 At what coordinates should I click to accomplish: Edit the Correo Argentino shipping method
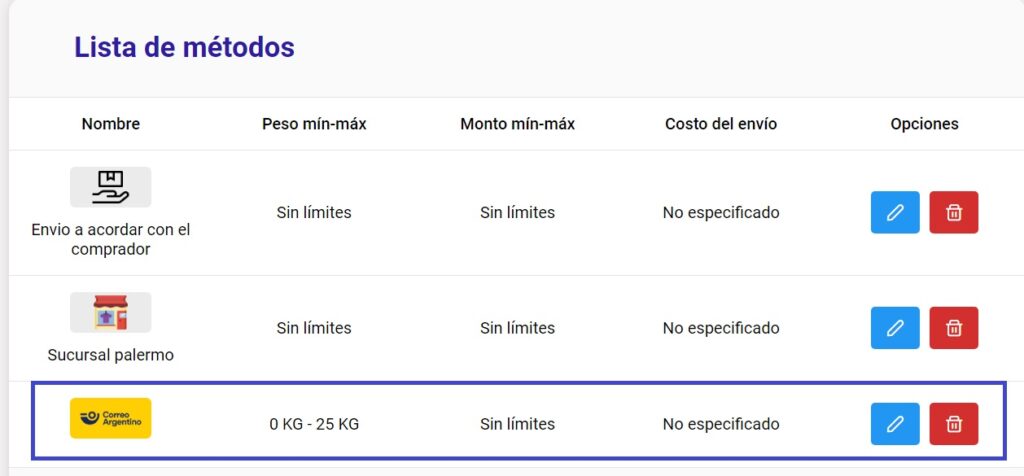pos(895,424)
